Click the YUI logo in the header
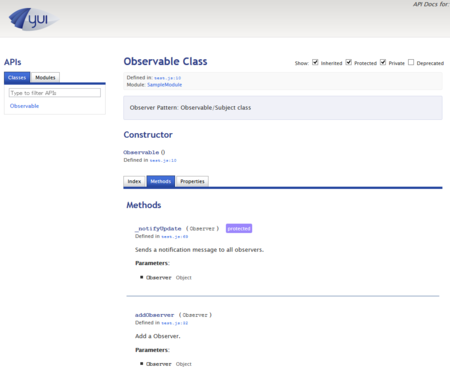Image resolution: width=450 pixels, height=368 pixels. pyautogui.click(x=33, y=19)
